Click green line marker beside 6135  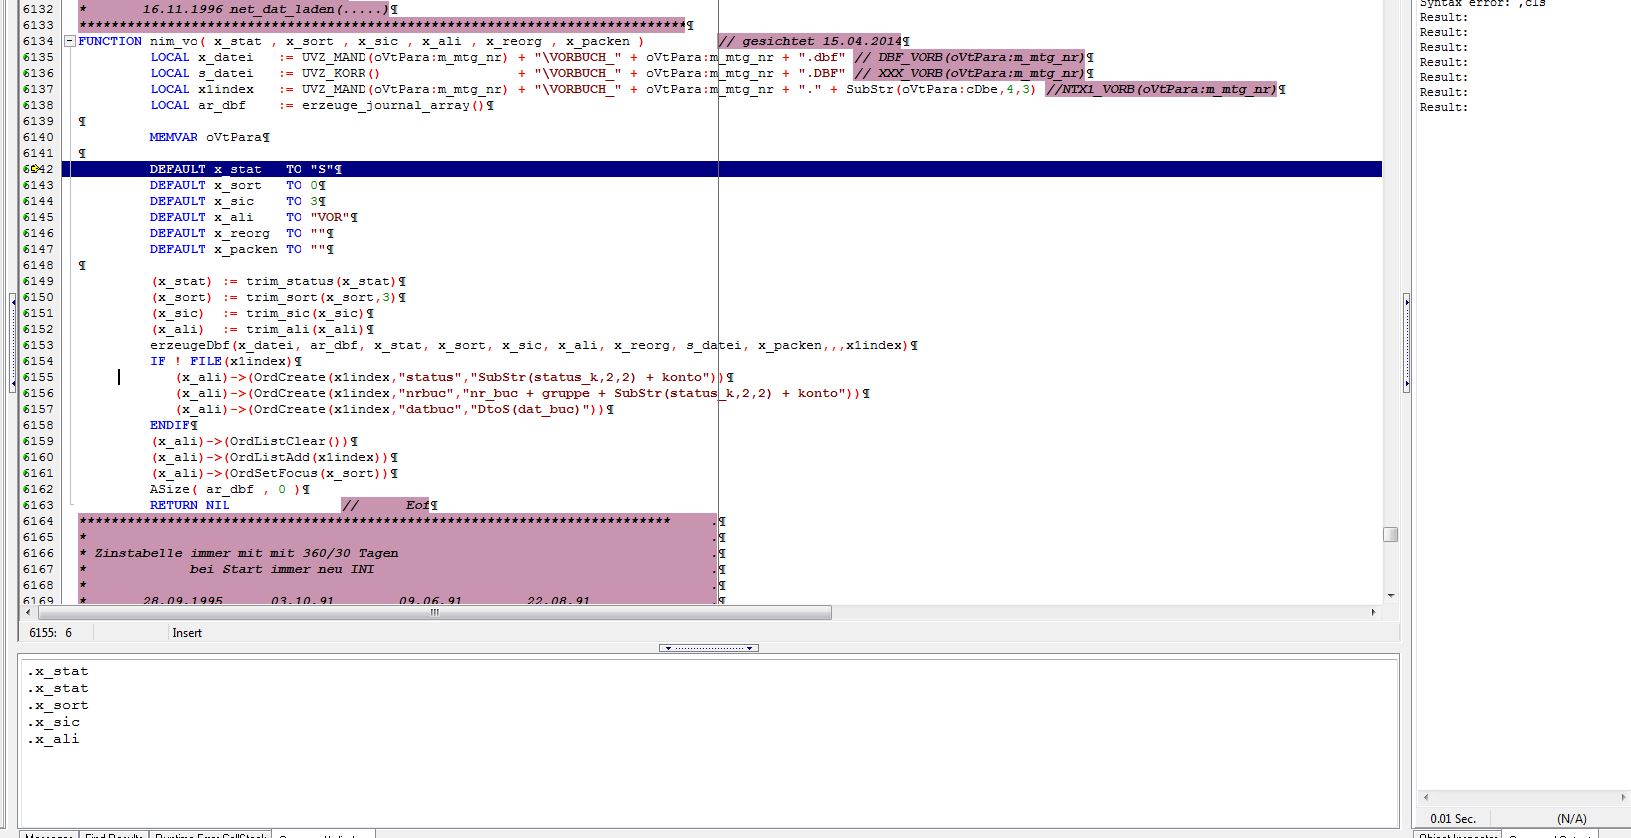point(25,57)
